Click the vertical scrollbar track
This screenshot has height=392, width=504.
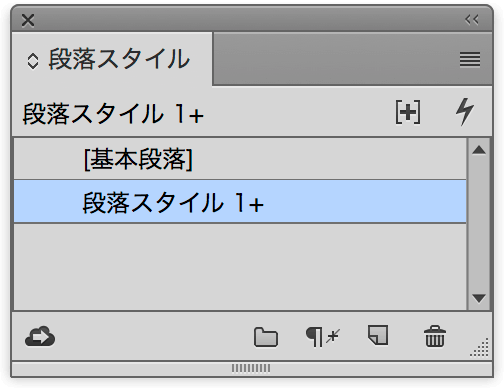click(x=479, y=223)
